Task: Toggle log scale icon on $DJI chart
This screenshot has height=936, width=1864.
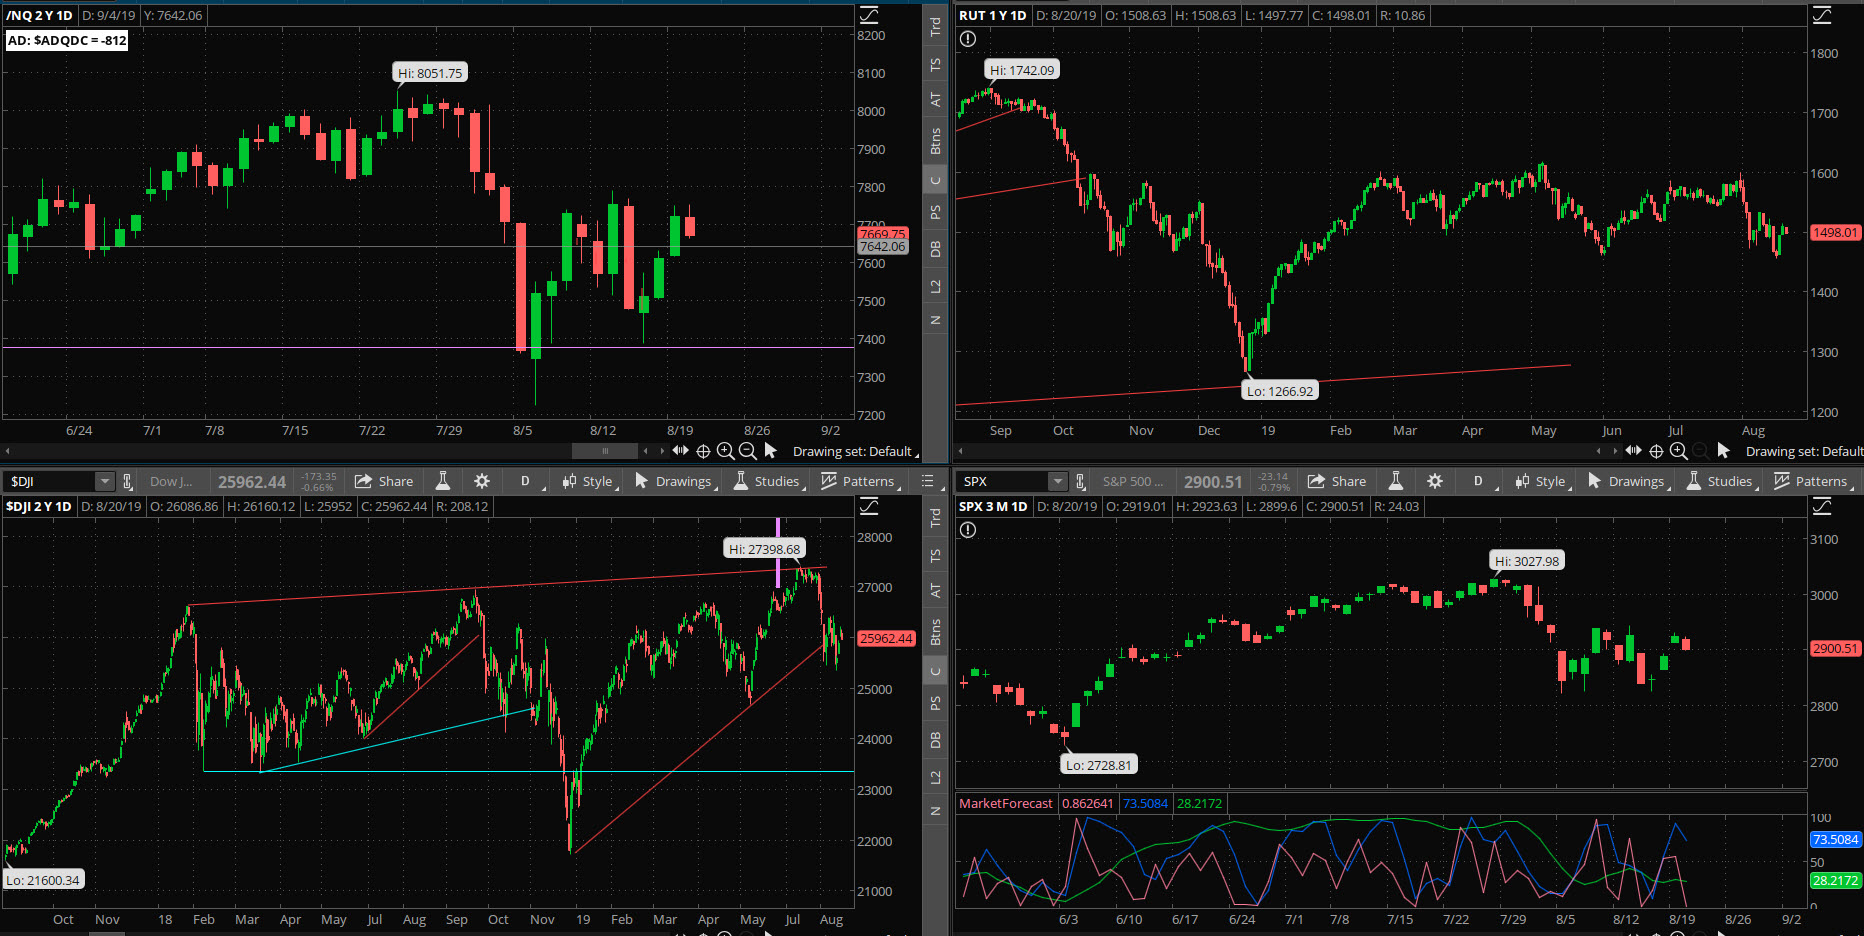Action: [x=869, y=506]
